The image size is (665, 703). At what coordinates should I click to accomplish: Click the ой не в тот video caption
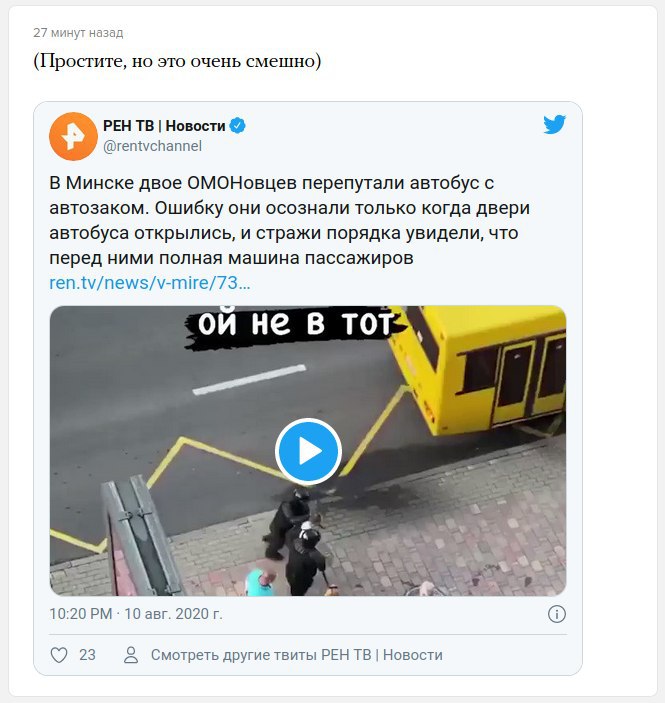pos(296,324)
